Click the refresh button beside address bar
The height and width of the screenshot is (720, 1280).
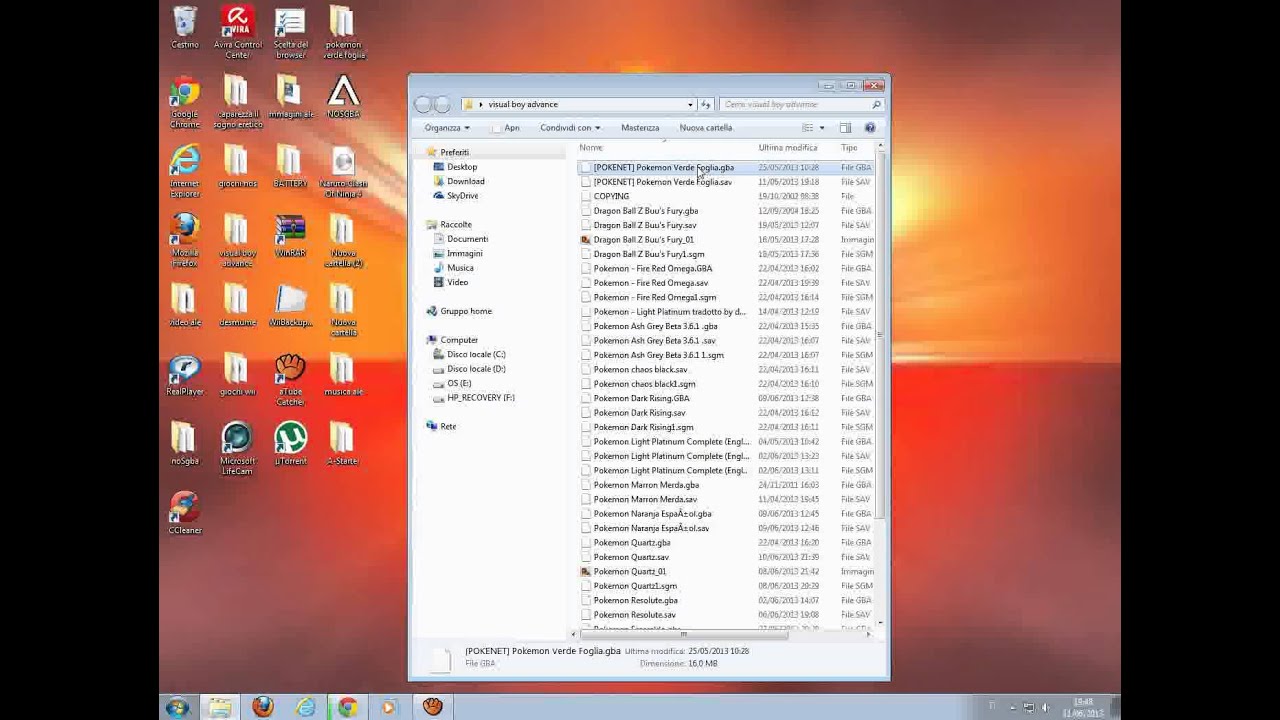click(x=706, y=104)
